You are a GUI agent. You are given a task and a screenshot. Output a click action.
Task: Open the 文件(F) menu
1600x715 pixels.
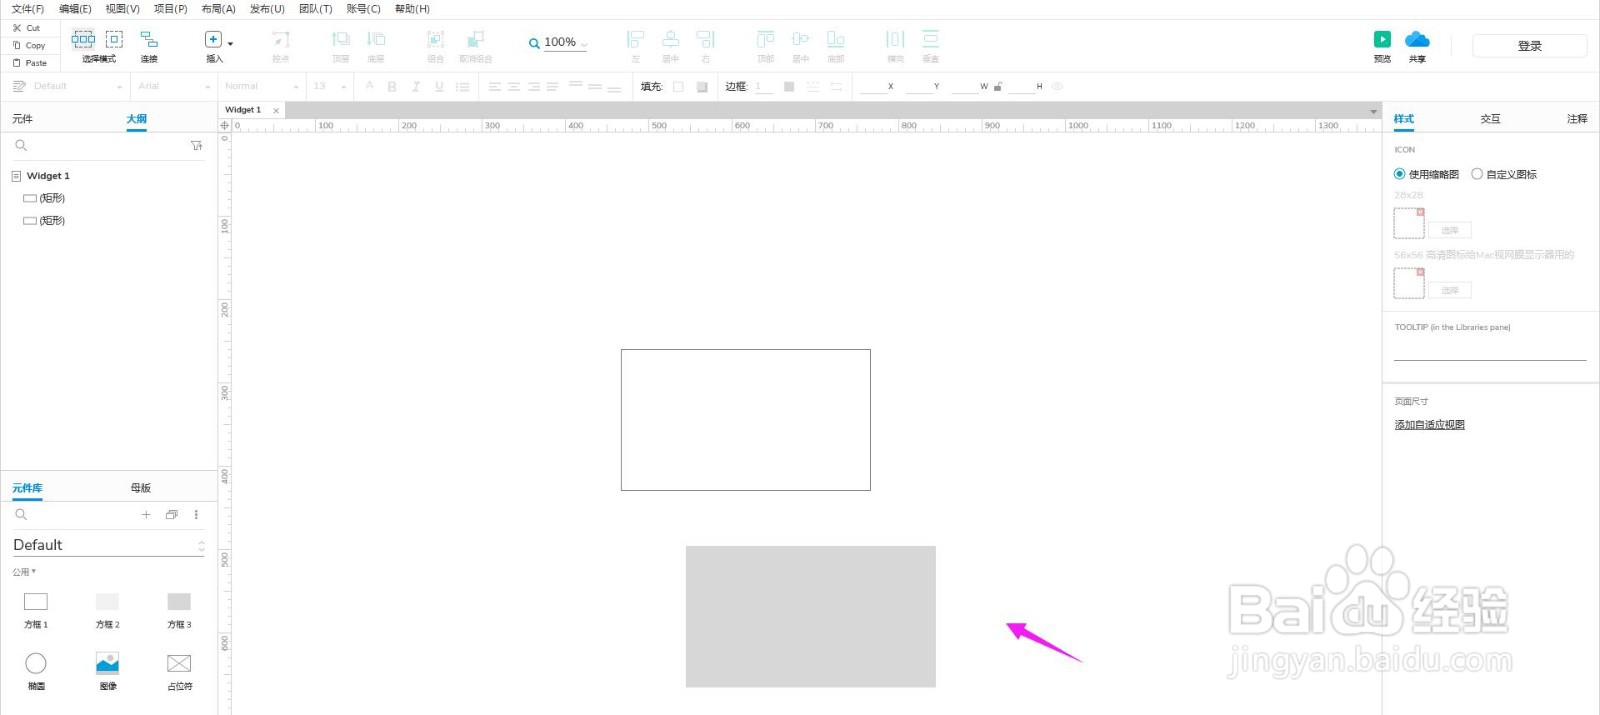28,9
